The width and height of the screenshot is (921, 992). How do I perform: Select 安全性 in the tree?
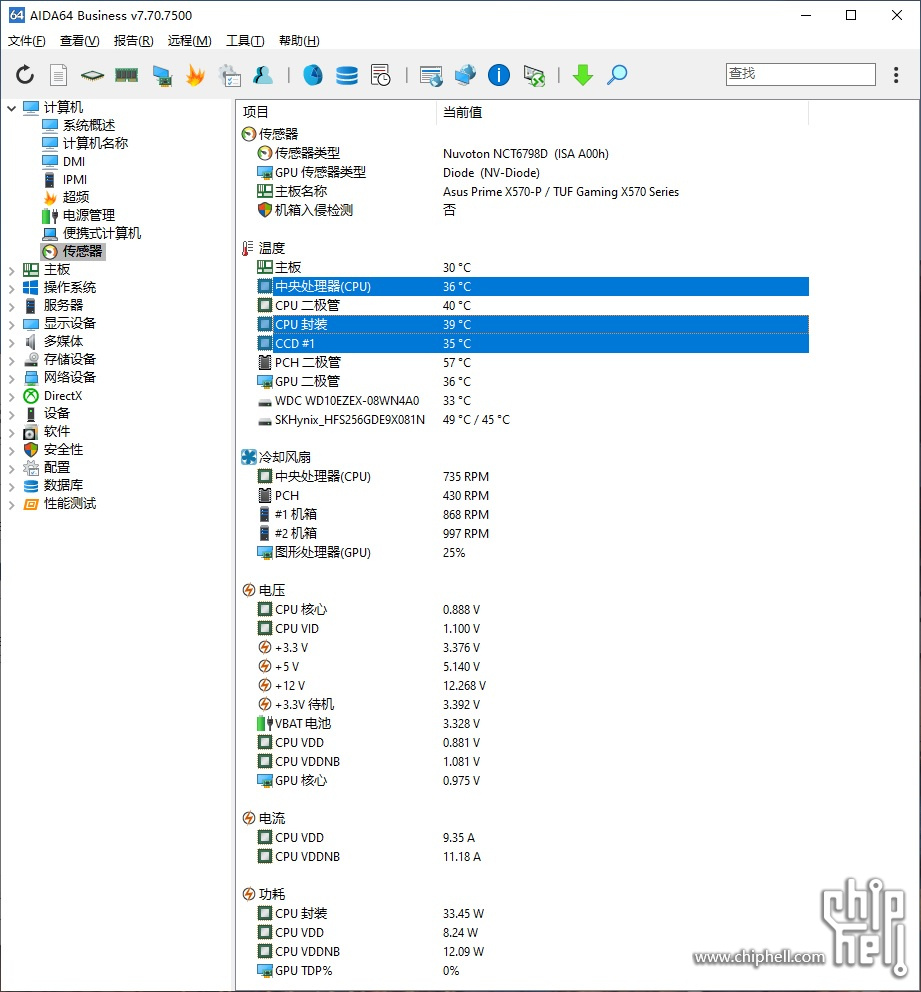(x=63, y=449)
